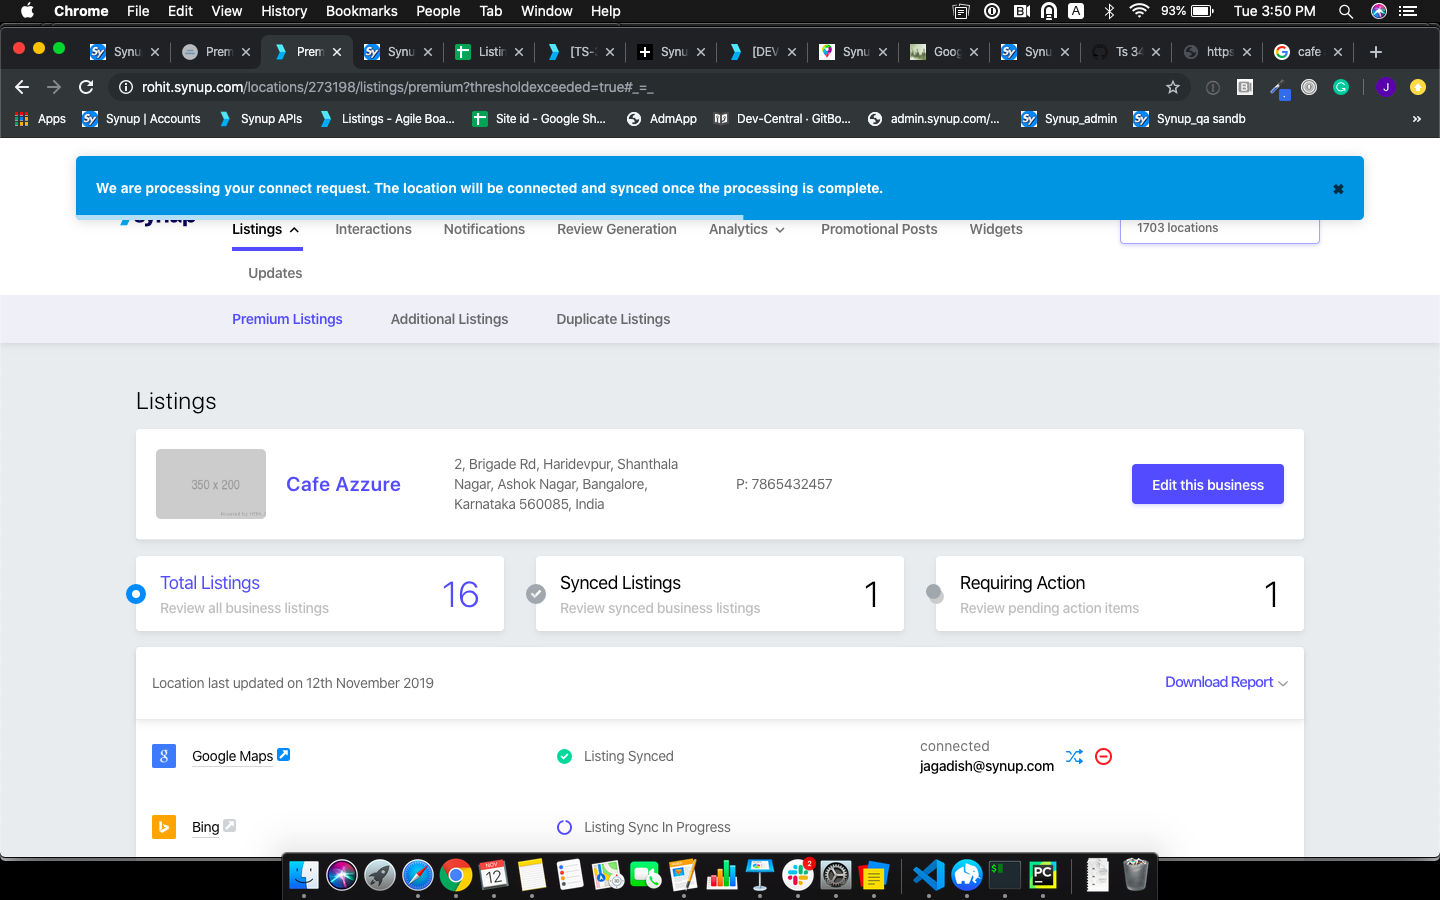Viewport: 1440px width, 900px height.
Task: Open the Google Maps external link icon
Action: coord(284,755)
